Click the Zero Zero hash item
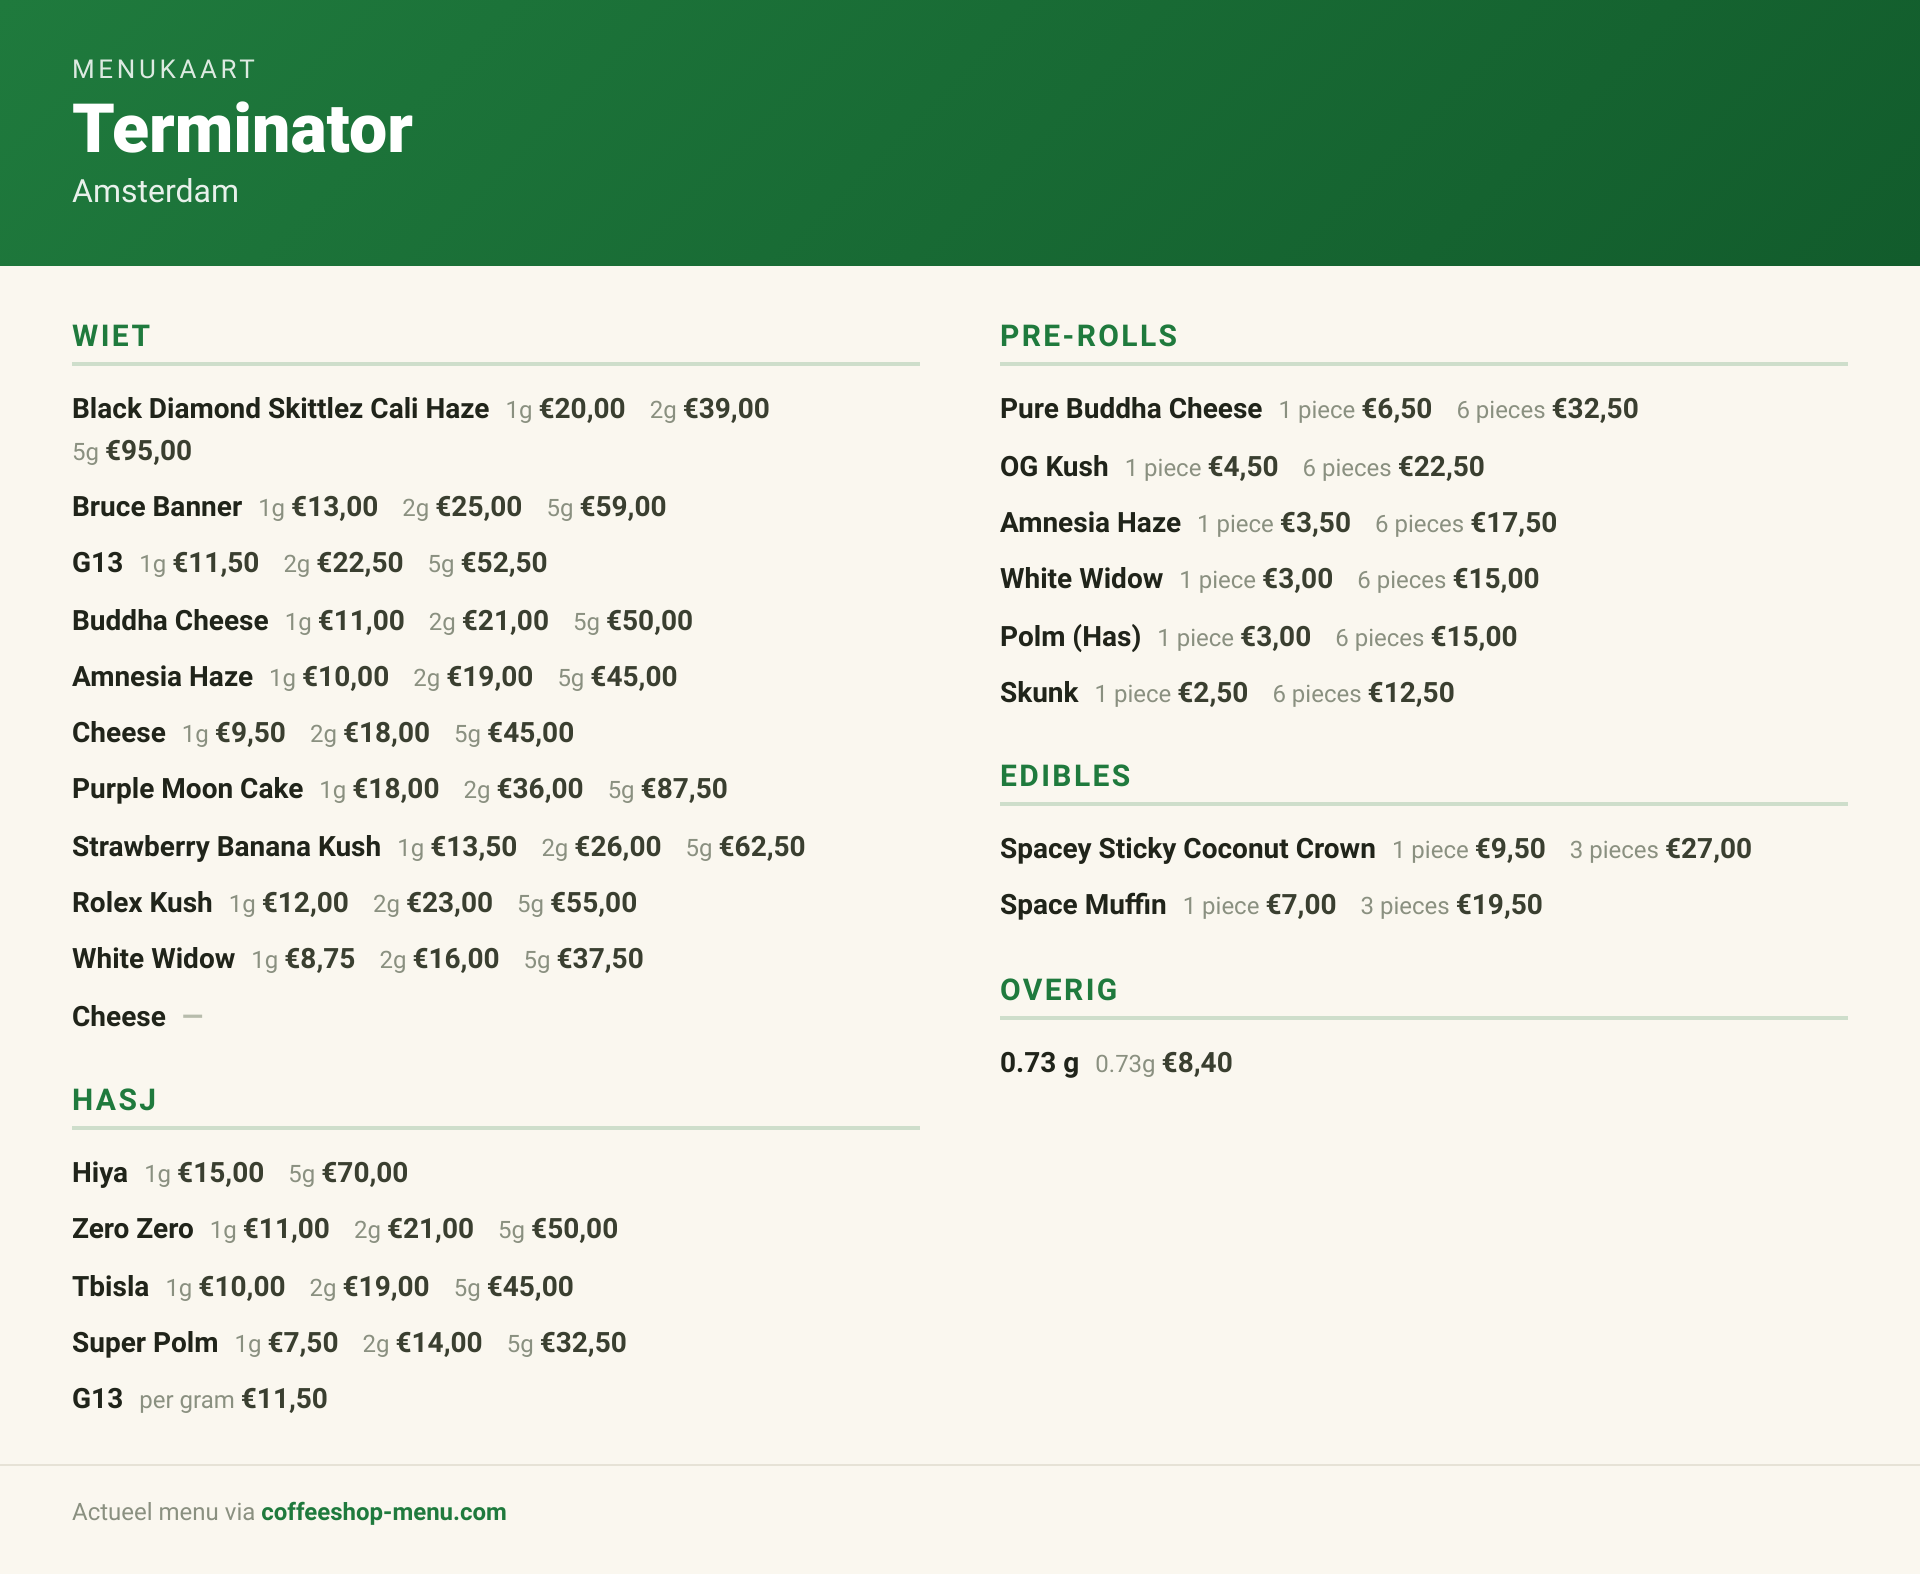The height and width of the screenshot is (1574, 1920). (x=133, y=1228)
